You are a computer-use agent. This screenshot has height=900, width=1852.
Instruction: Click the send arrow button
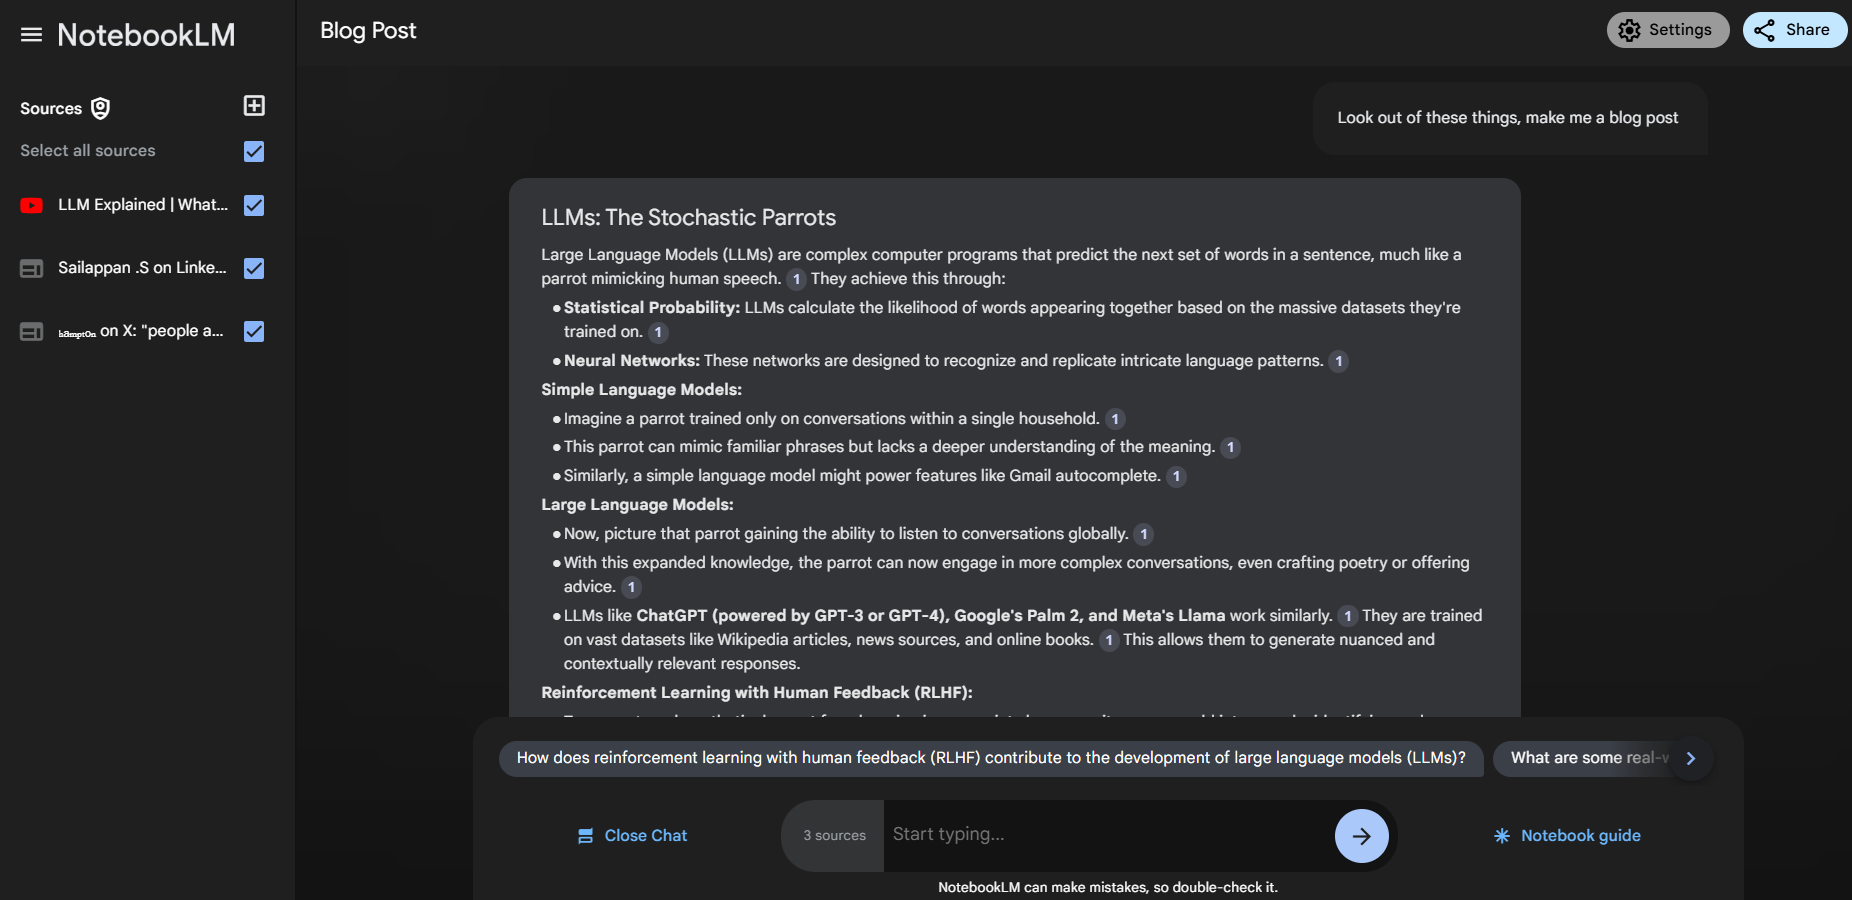click(x=1361, y=836)
